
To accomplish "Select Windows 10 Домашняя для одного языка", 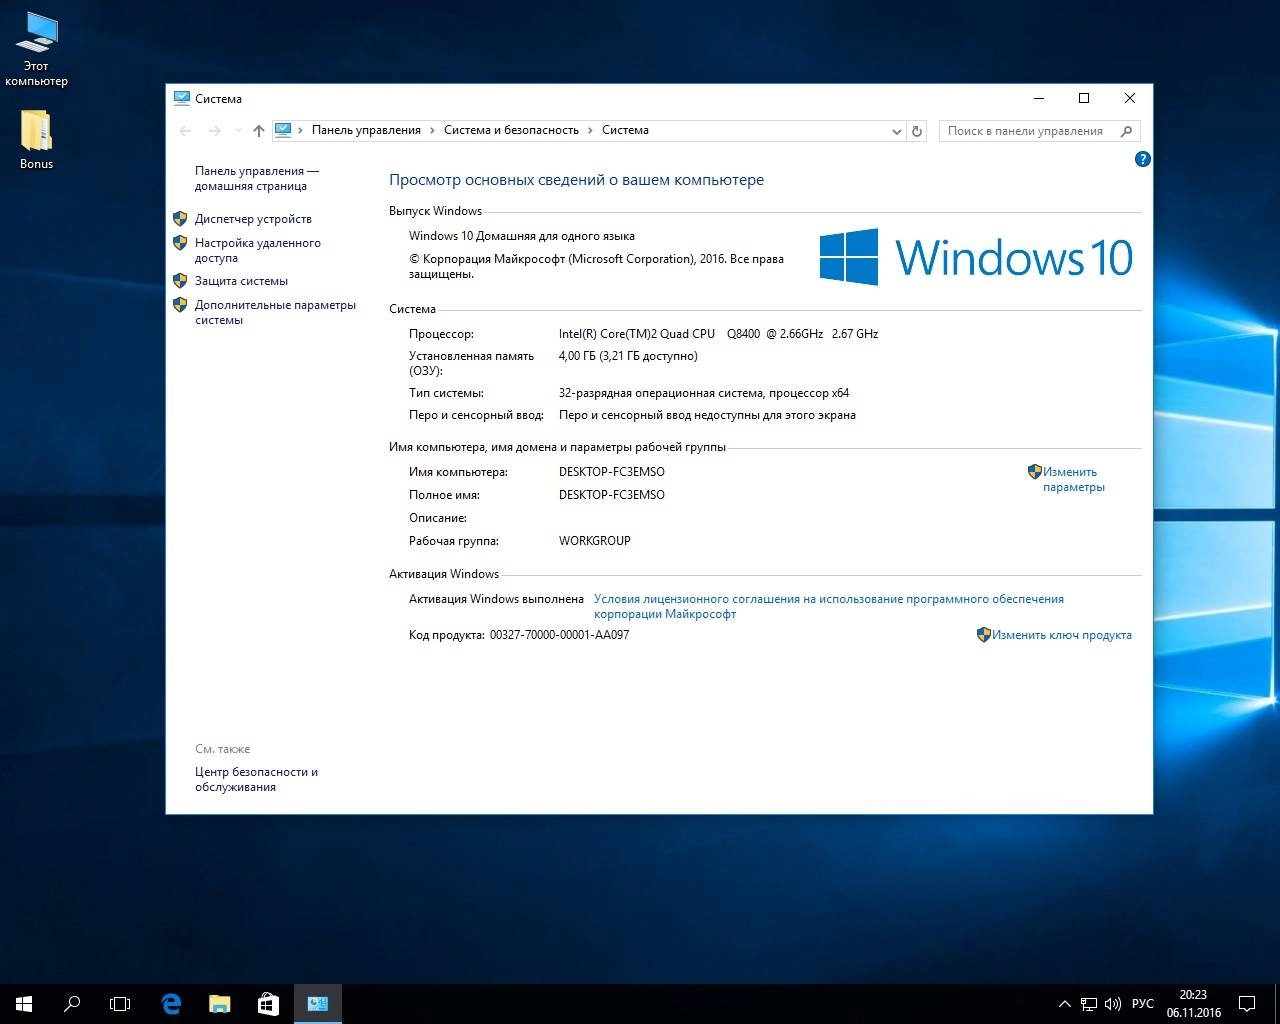I will (x=521, y=236).
